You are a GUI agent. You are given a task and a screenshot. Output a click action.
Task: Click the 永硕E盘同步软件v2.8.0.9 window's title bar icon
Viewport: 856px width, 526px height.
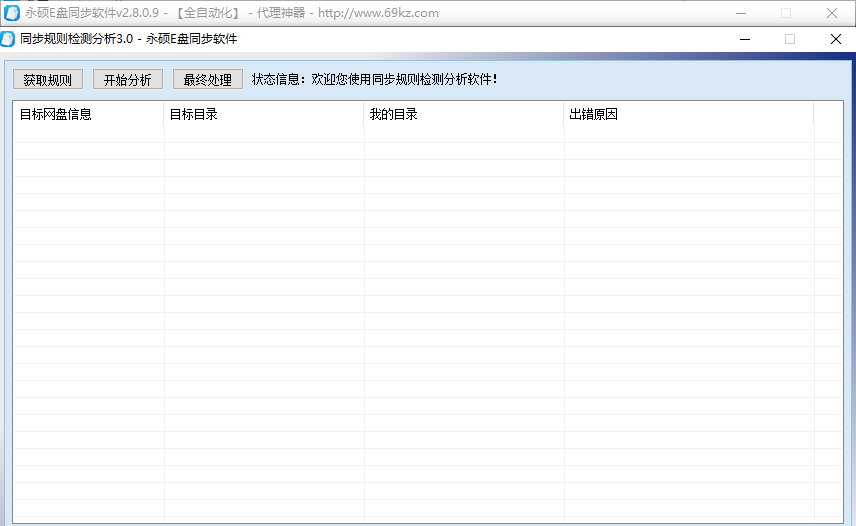(x=12, y=13)
